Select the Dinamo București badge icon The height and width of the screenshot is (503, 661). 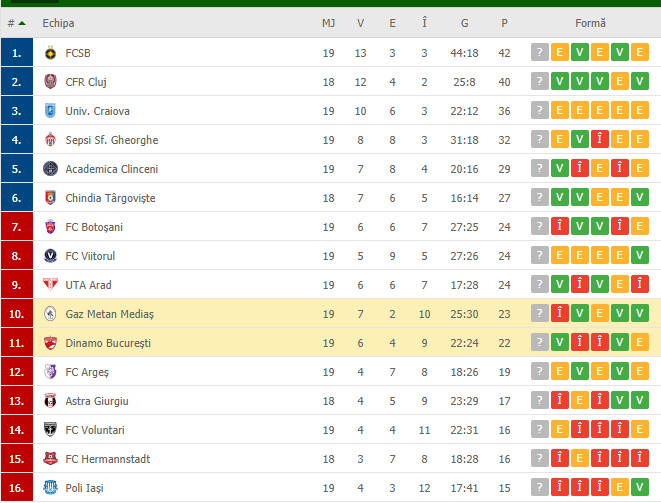coord(50,343)
